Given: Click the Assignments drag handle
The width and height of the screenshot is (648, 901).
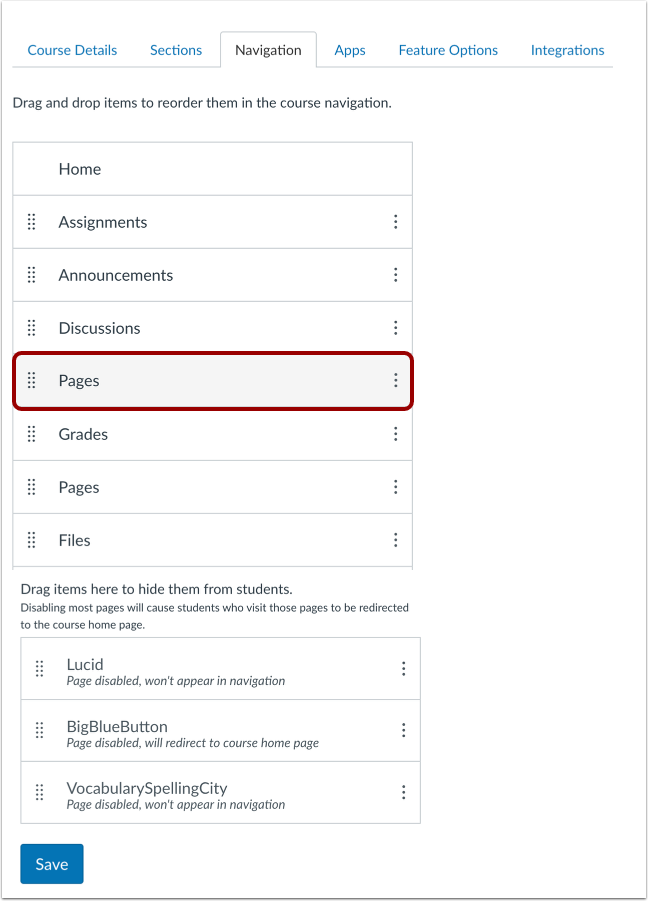Looking at the screenshot, I should click(x=31, y=221).
